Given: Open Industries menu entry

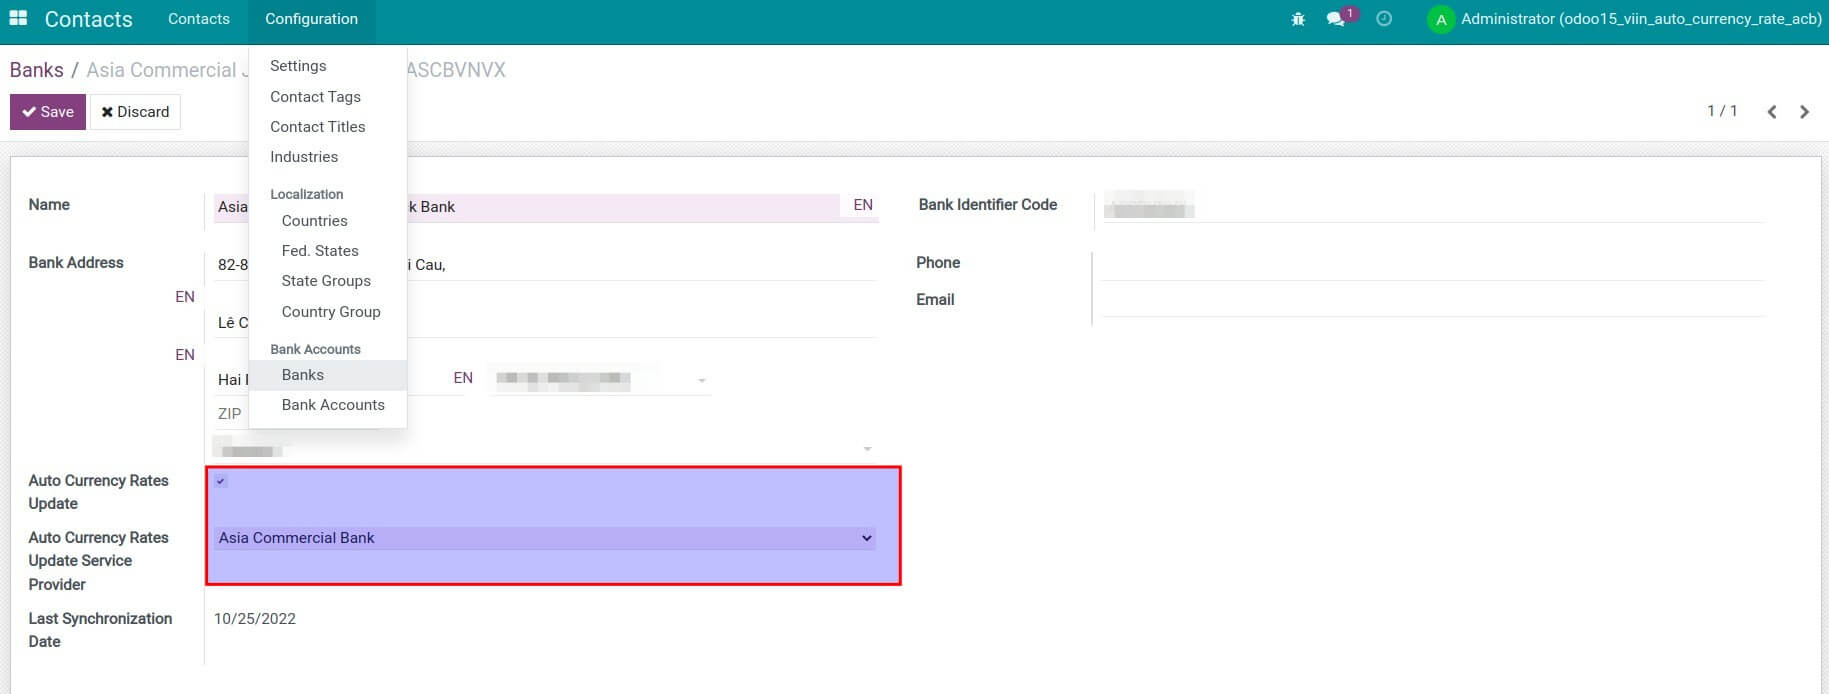Looking at the screenshot, I should pyautogui.click(x=304, y=157).
